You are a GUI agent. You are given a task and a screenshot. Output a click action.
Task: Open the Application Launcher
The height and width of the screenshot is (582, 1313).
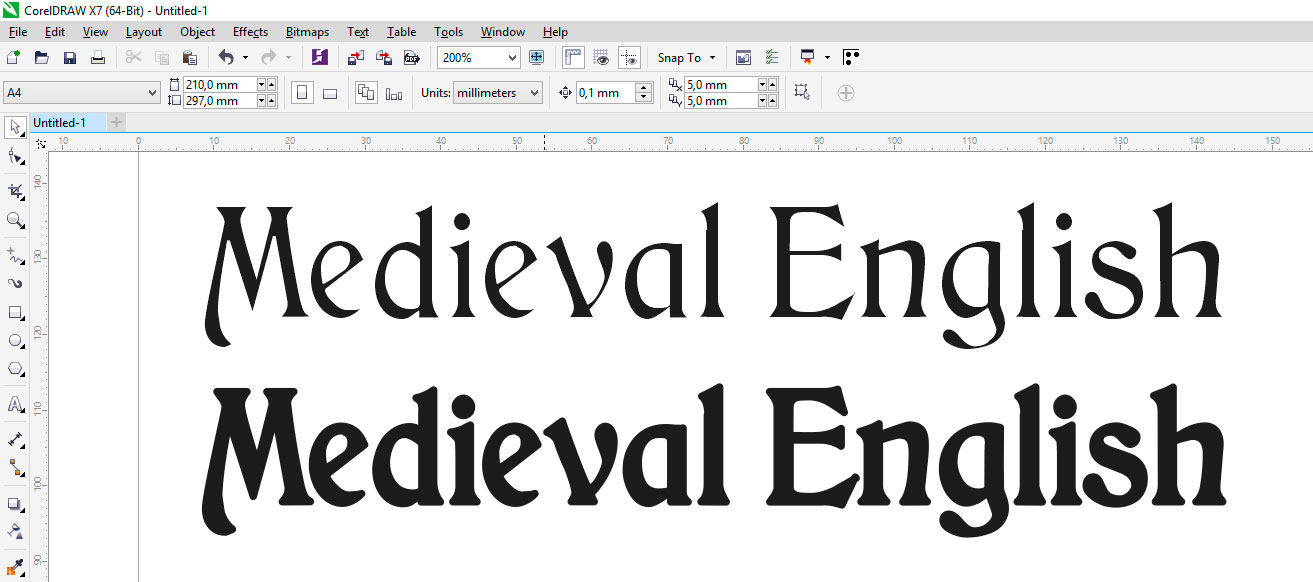tap(807, 58)
